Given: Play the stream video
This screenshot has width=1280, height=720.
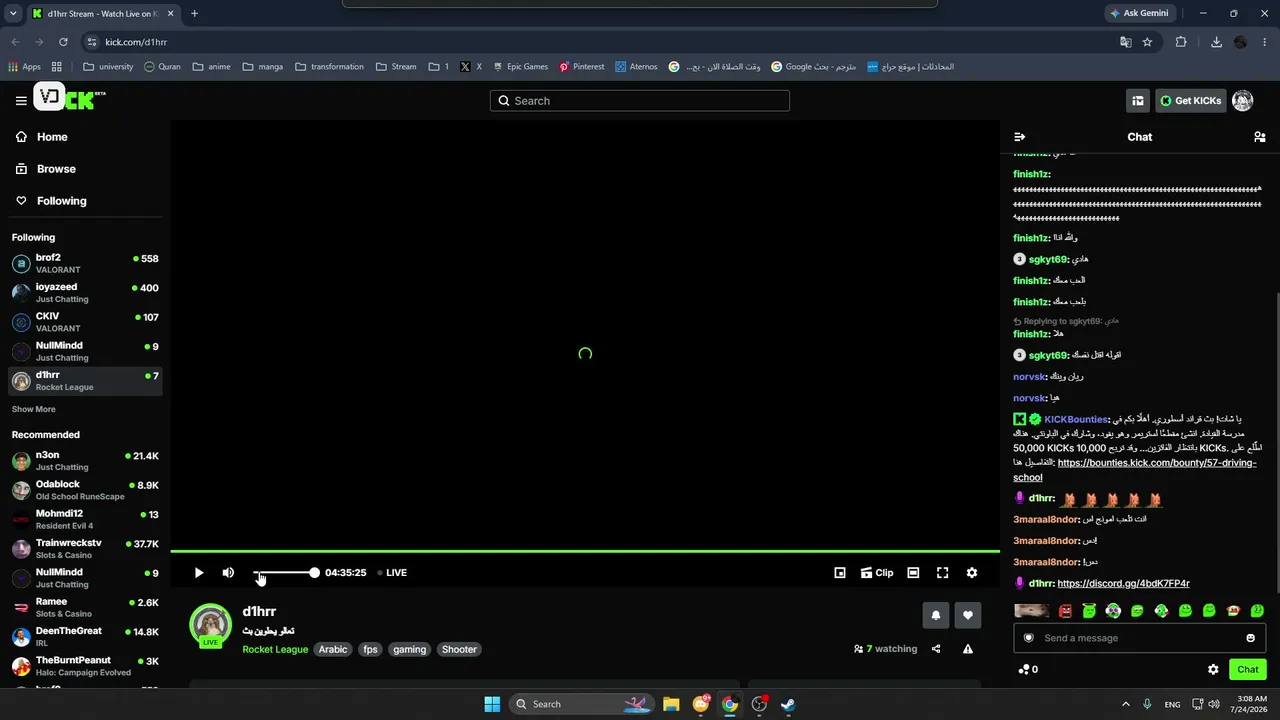Looking at the screenshot, I should [x=199, y=573].
